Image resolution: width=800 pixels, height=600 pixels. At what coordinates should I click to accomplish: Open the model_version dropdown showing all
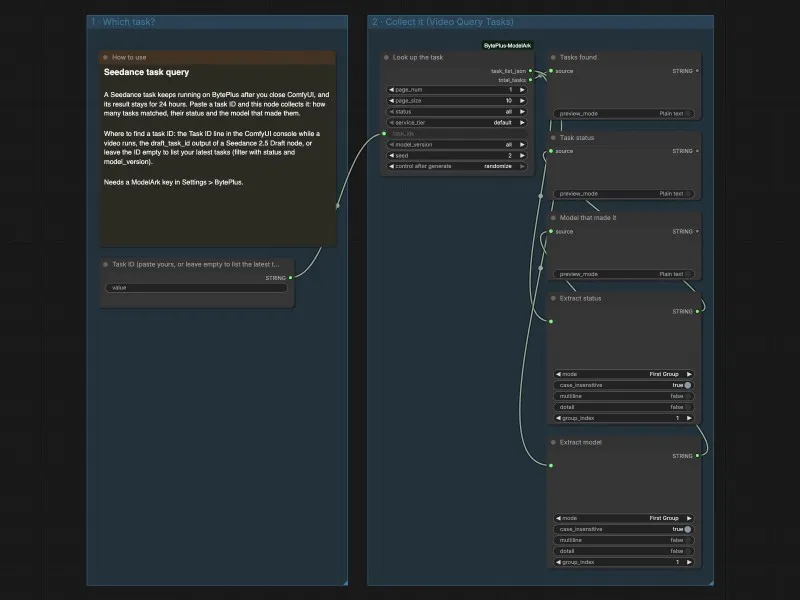[457, 145]
